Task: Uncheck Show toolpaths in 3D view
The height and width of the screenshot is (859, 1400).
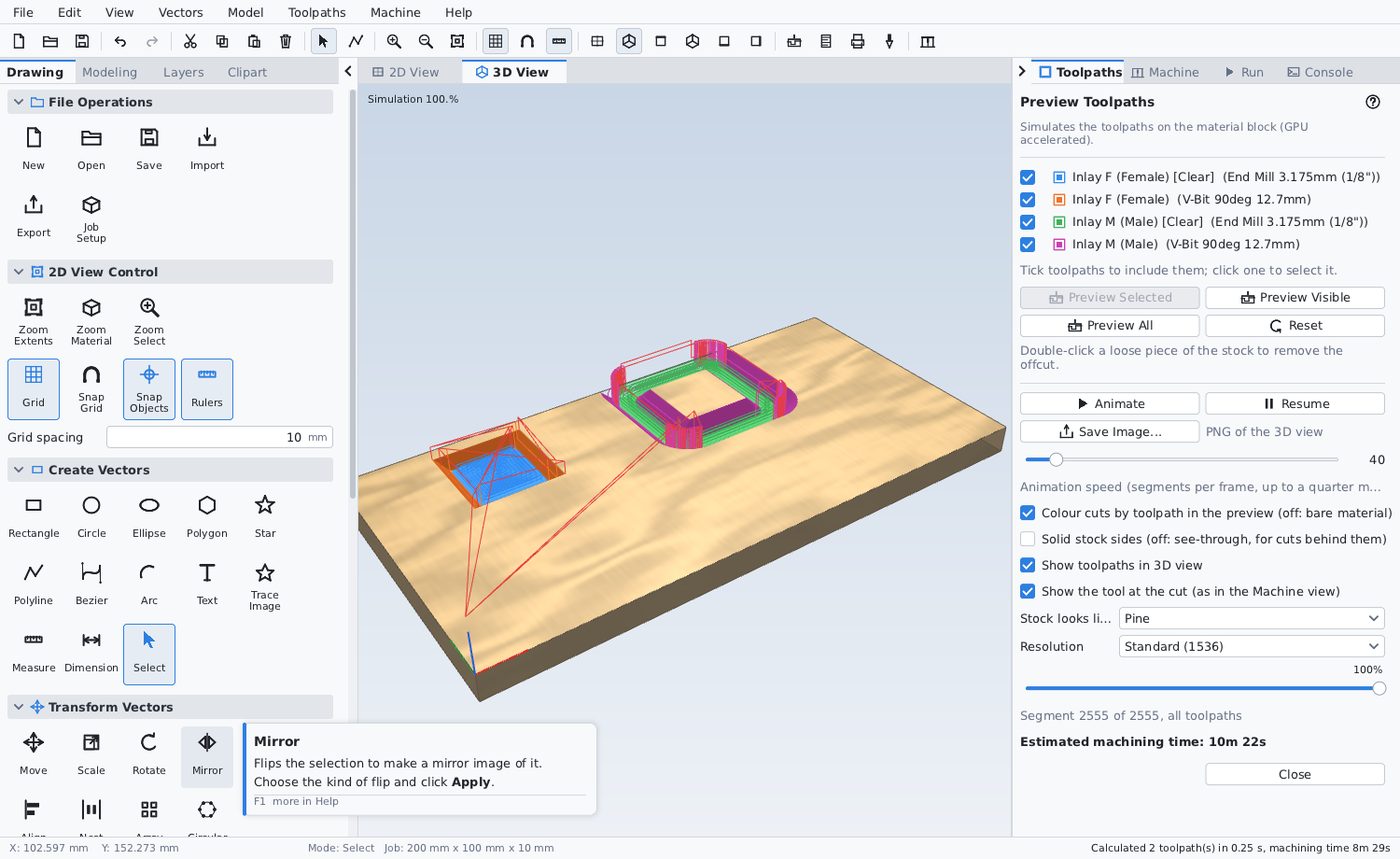Action: tap(1027, 565)
